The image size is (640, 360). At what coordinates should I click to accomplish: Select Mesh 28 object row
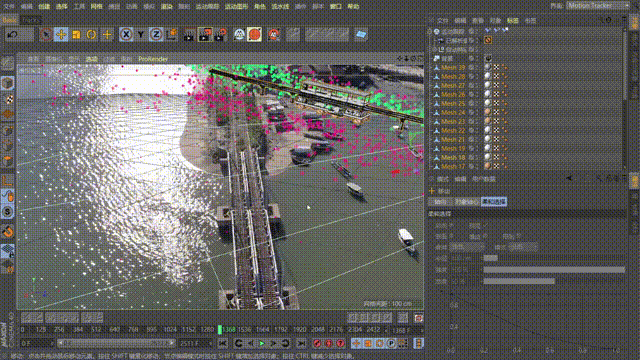point(453,77)
